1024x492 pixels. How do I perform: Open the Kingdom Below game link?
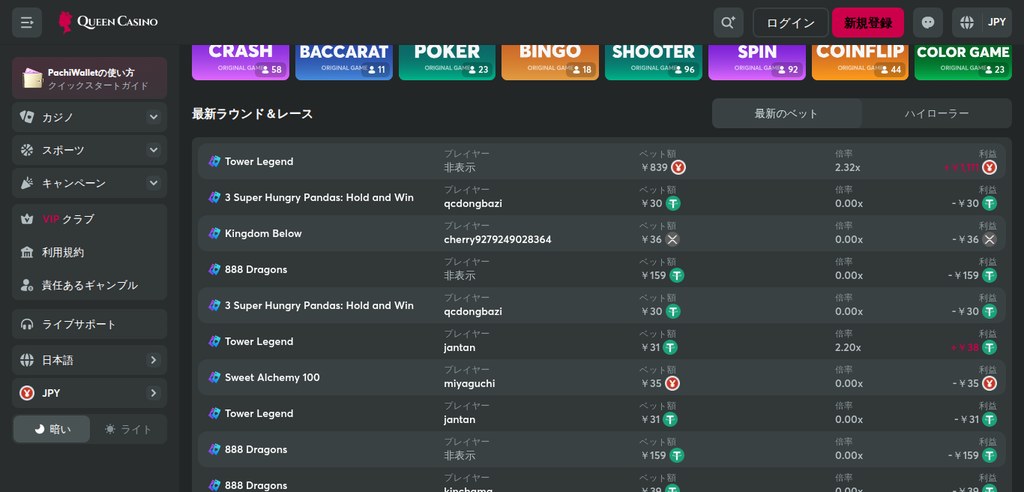263,233
